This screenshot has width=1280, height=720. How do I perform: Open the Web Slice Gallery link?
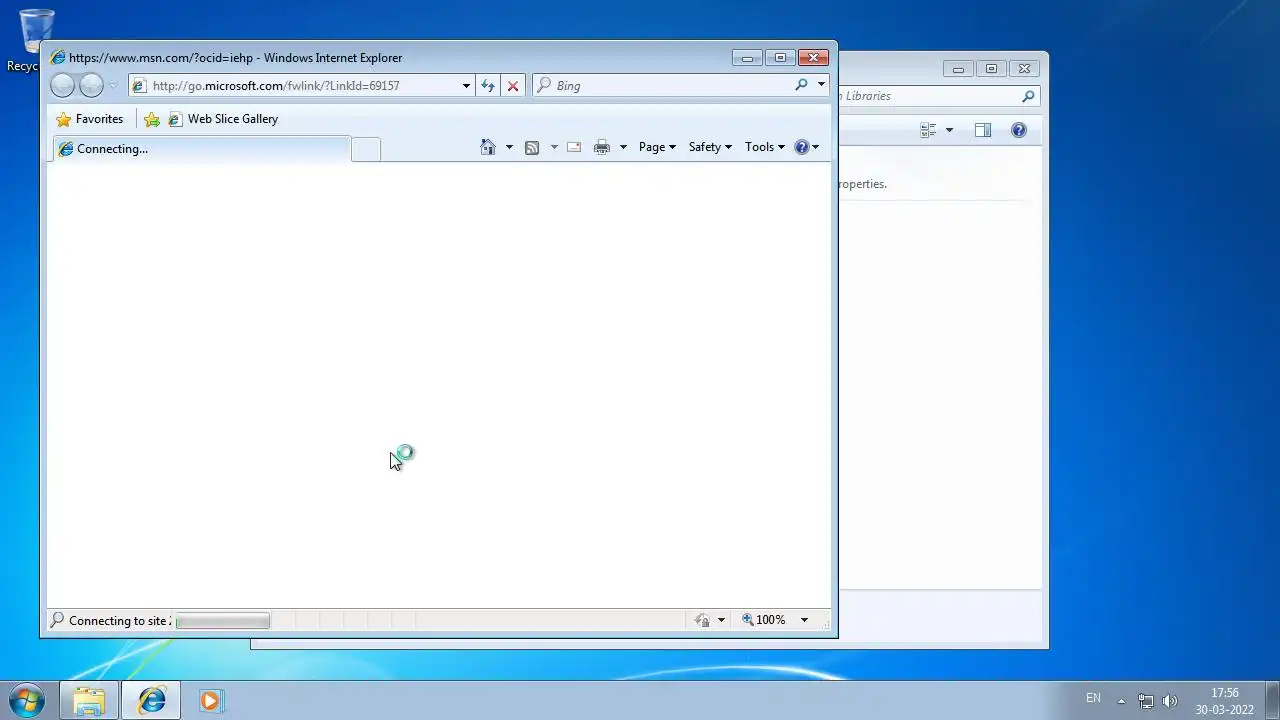[223, 119]
